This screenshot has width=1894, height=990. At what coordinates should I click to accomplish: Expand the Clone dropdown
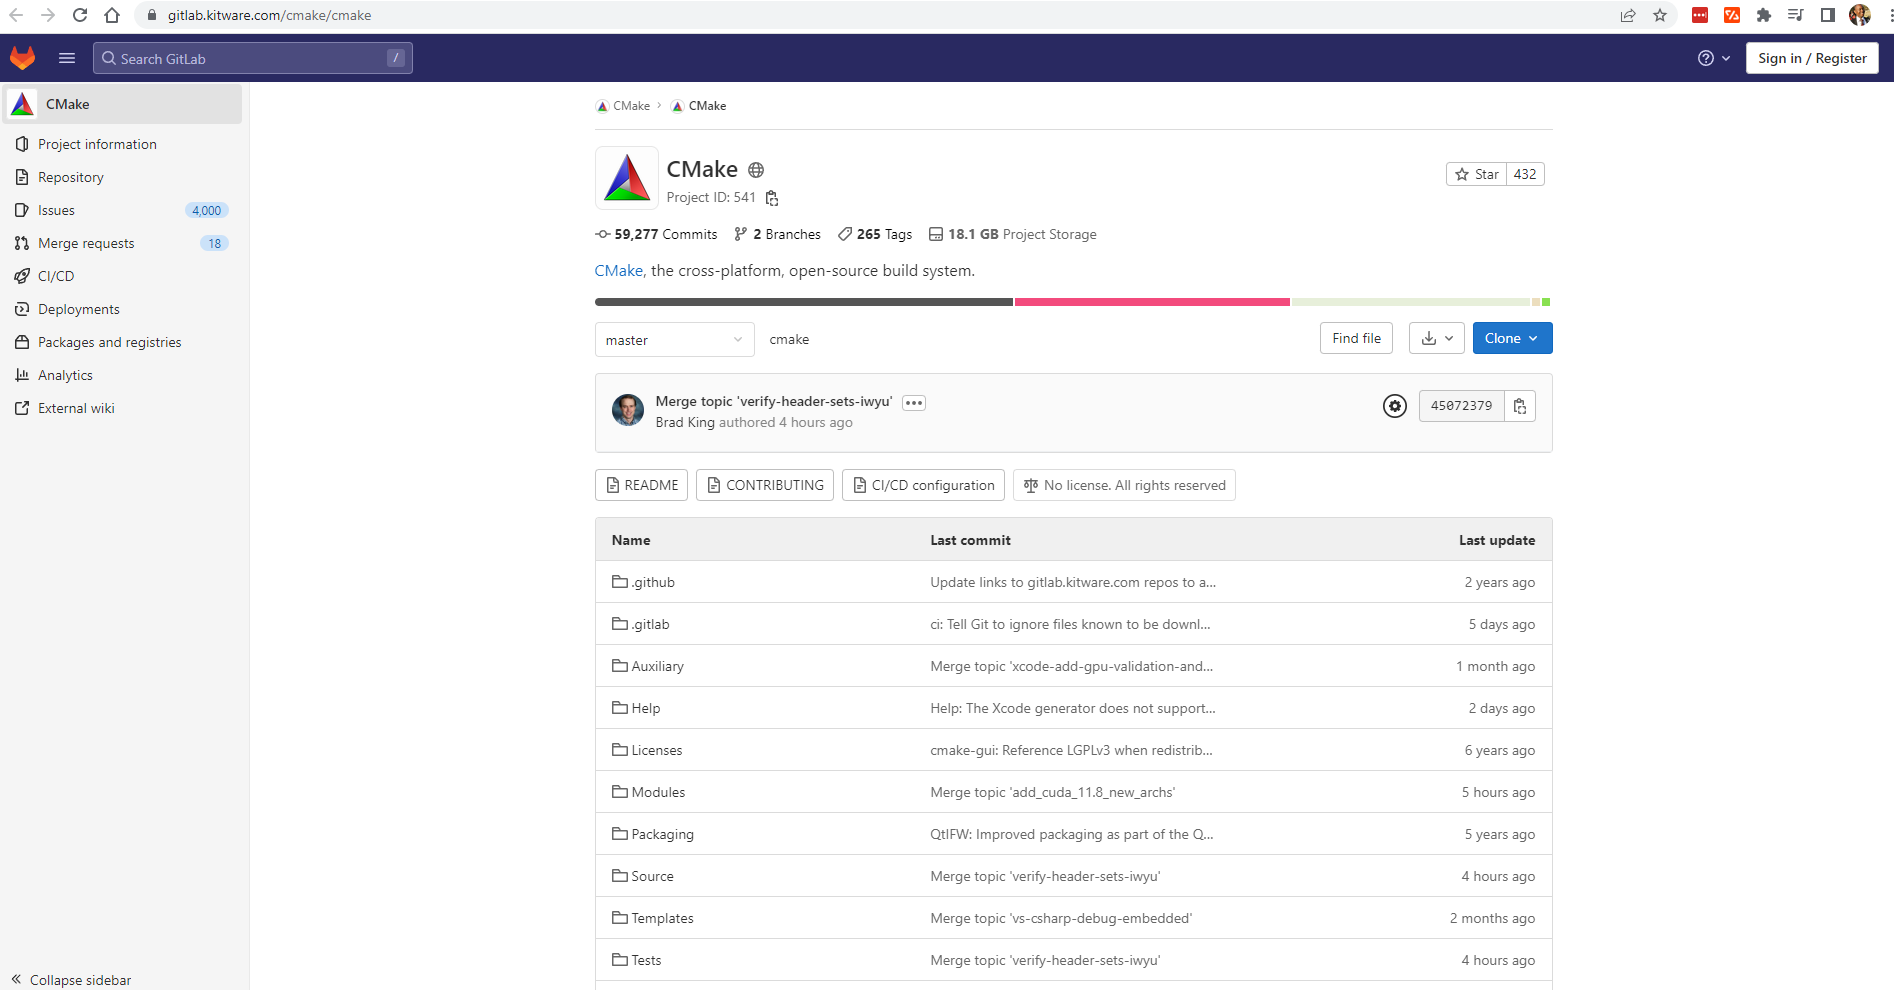pyautogui.click(x=1512, y=339)
